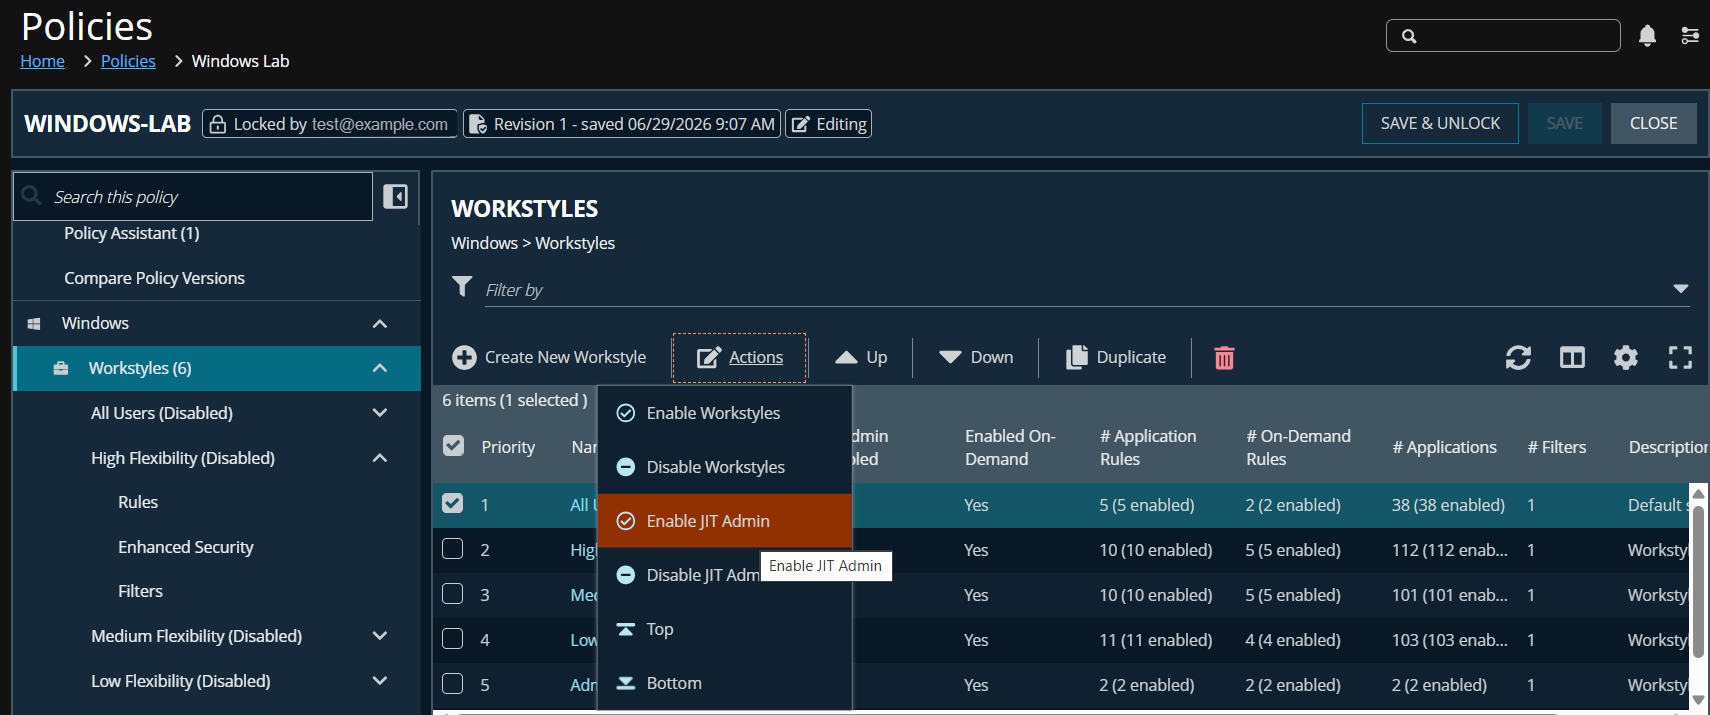Select Disable Workstyles menu item
The width and height of the screenshot is (1710, 715).
click(x=725, y=467)
